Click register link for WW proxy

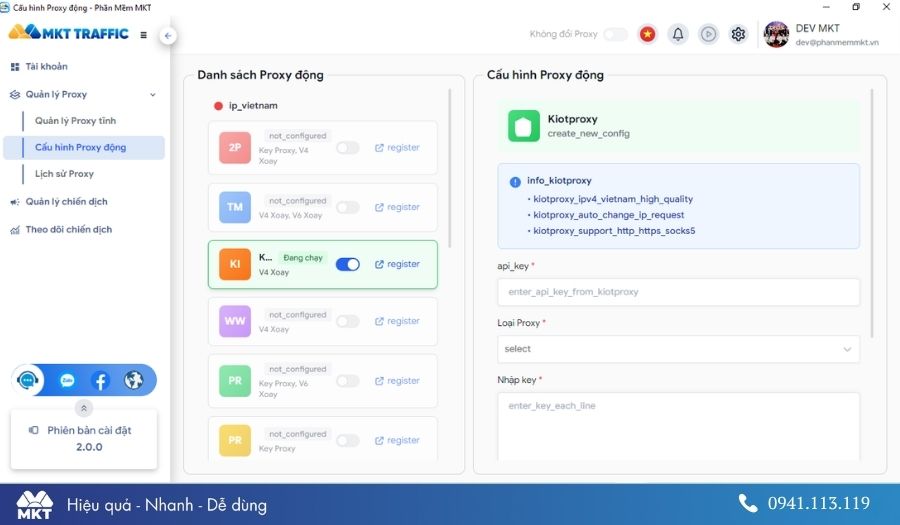[x=397, y=321]
